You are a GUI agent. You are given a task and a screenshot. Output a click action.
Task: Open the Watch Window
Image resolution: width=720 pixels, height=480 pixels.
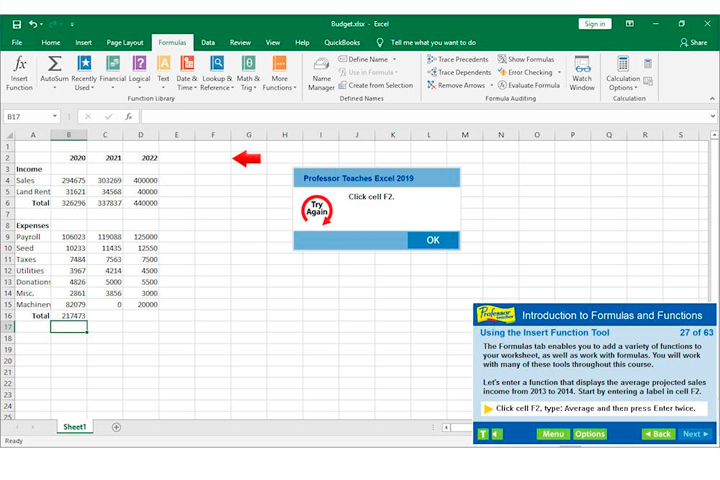click(x=582, y=73)
